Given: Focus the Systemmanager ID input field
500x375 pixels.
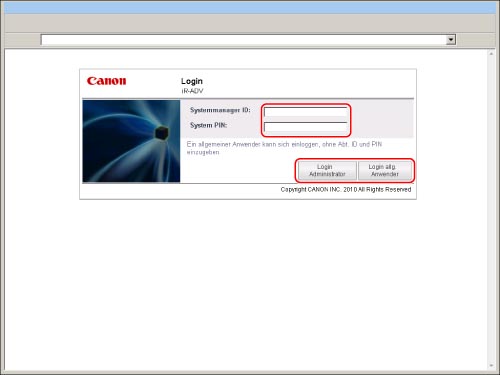Looking at the screenshot, I should pos(305,112).
